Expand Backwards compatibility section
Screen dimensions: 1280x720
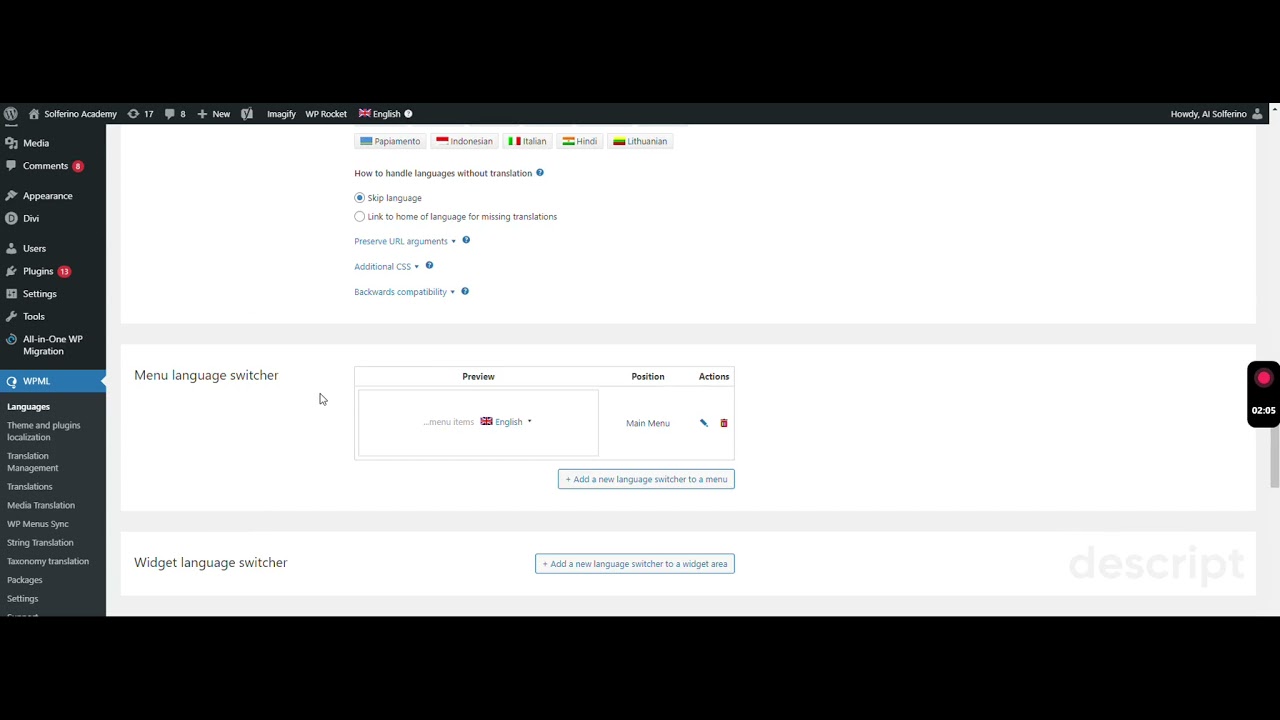404,292
